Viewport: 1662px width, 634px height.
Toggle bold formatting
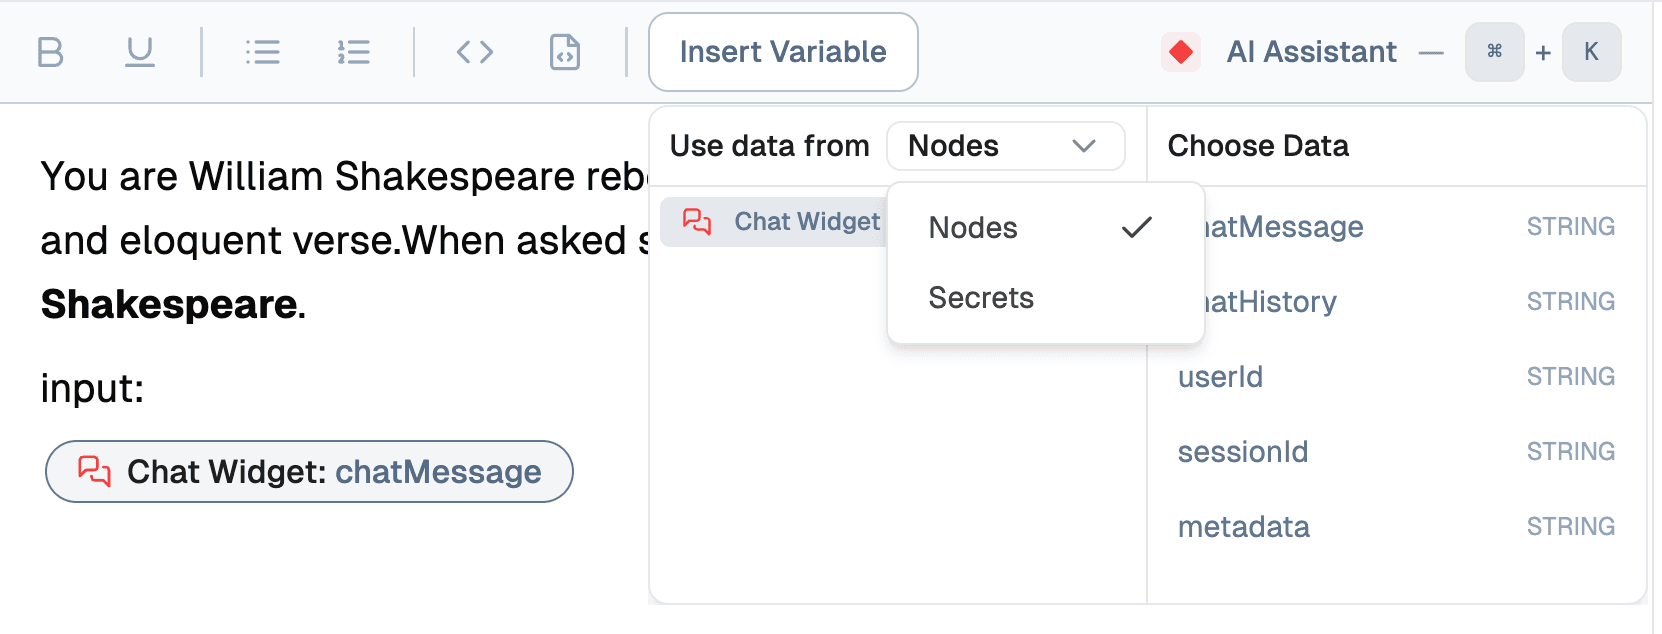coord(50,52)
